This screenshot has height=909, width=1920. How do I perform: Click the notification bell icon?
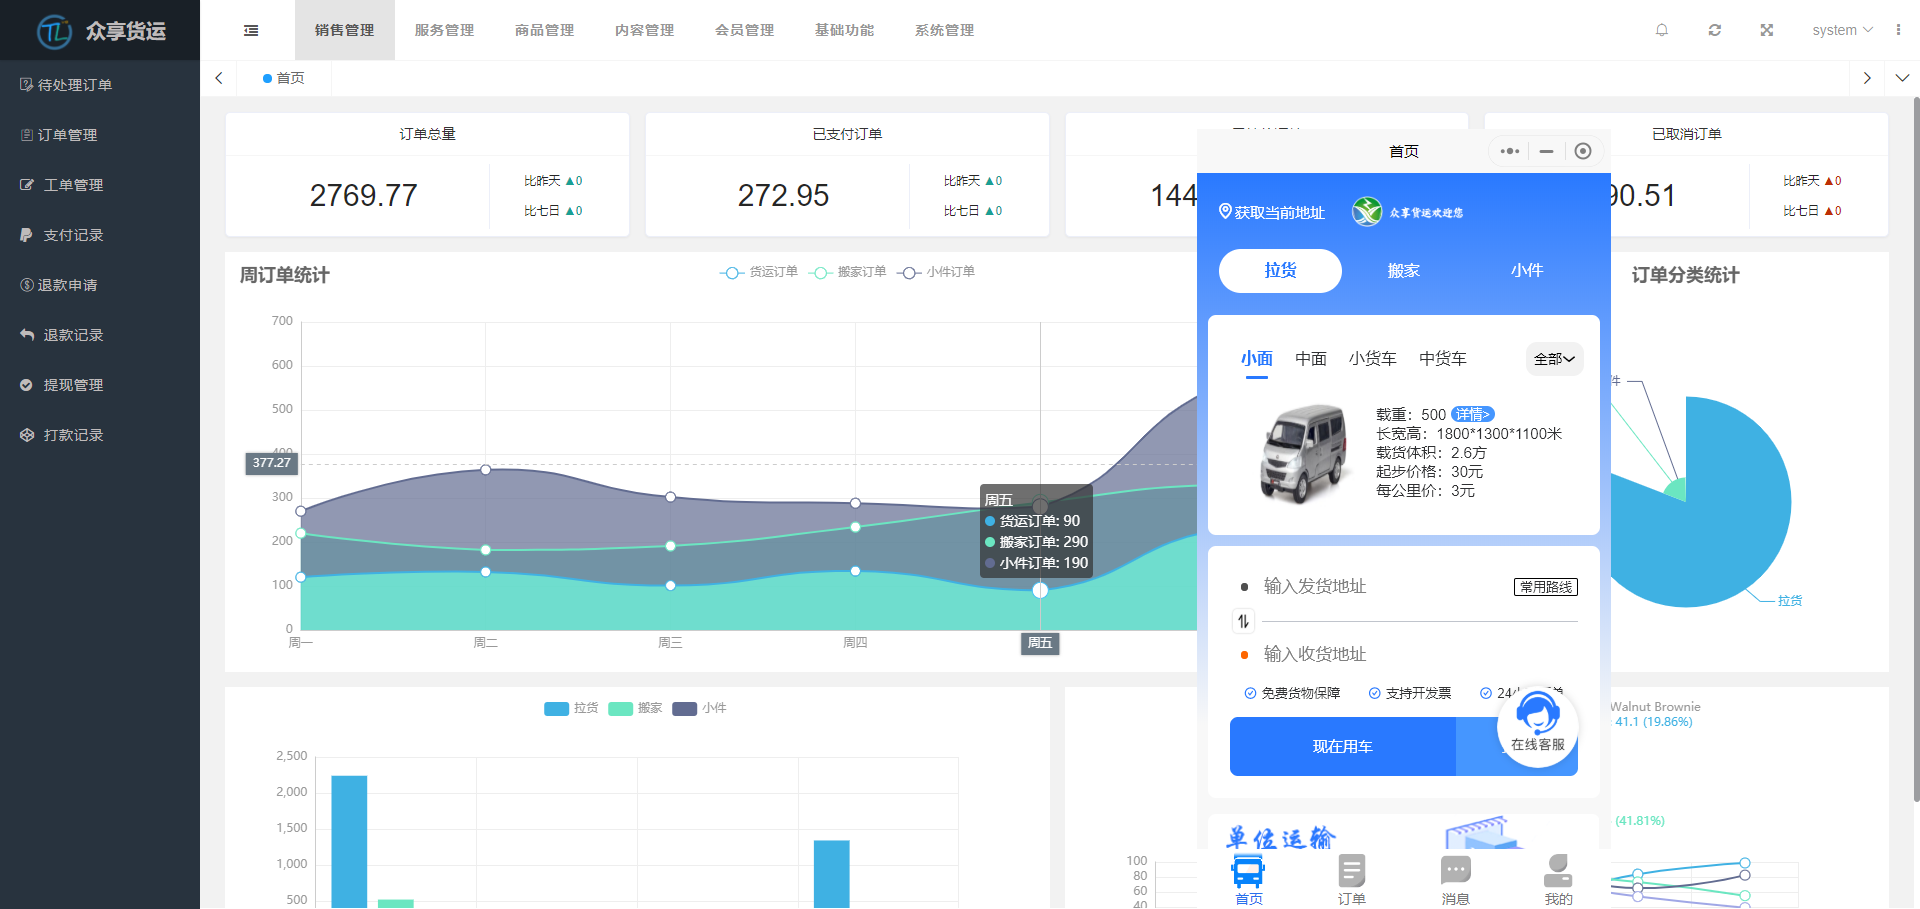[x=1662, y=30]
